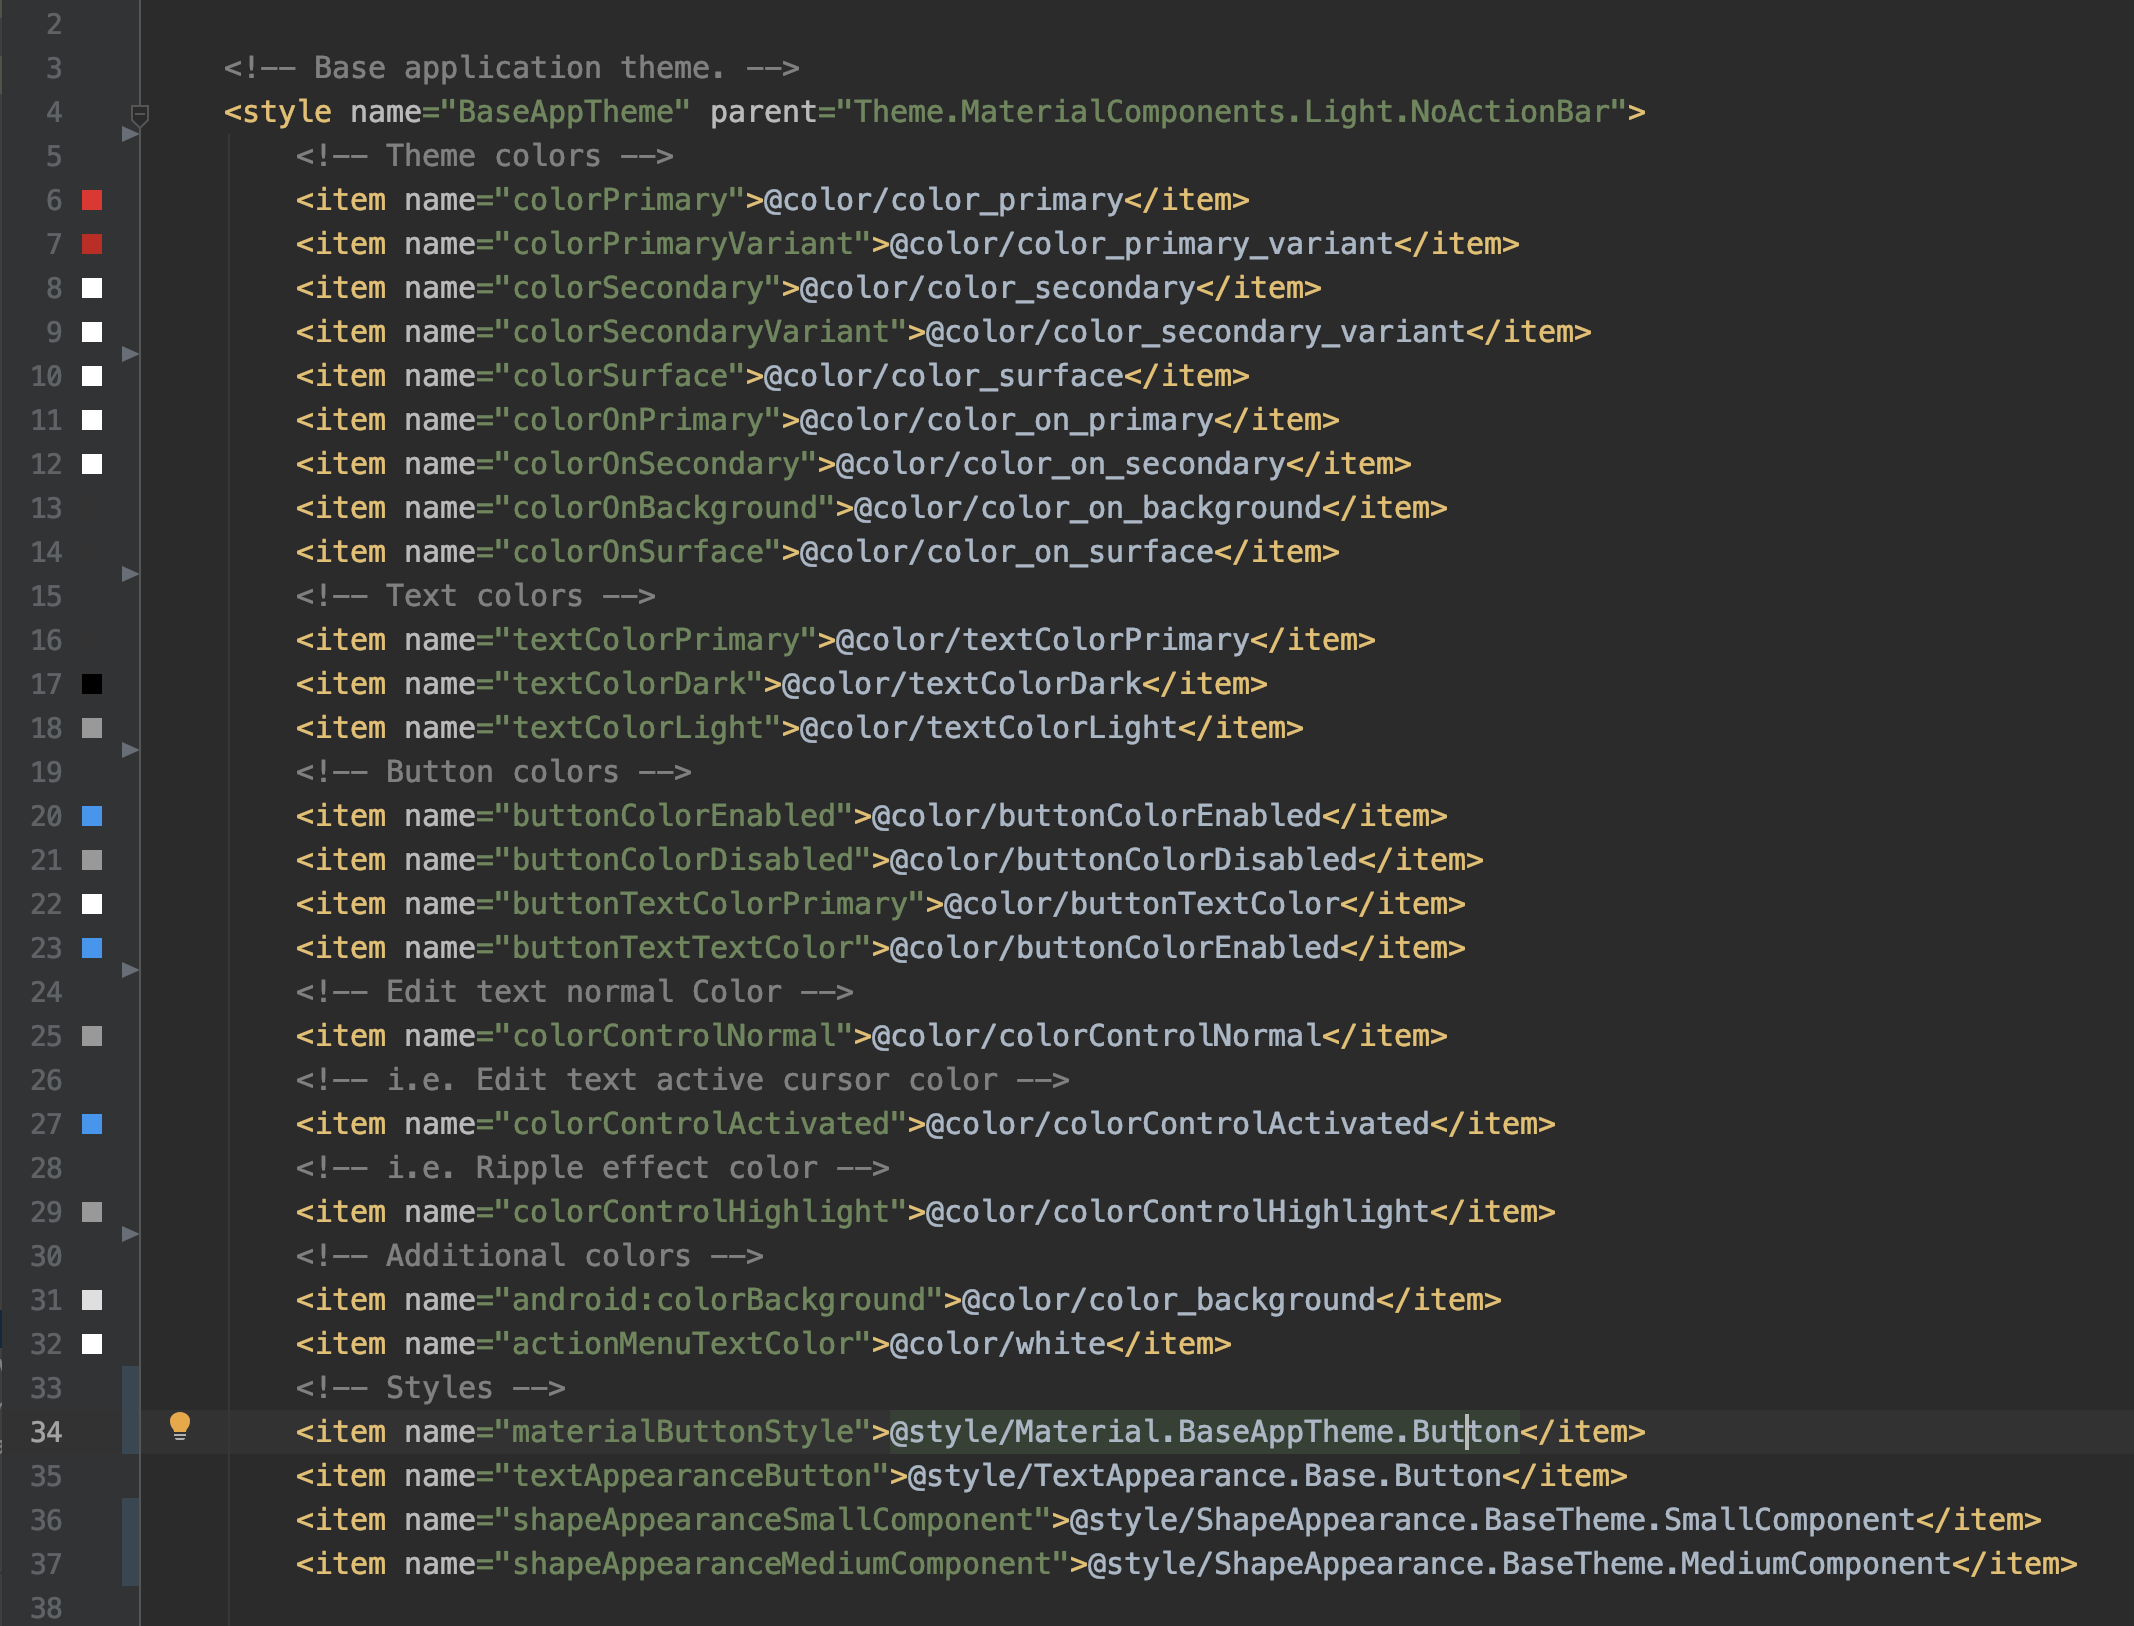Click gray colorControlHighlight gutter color icon

point(92,1212)
